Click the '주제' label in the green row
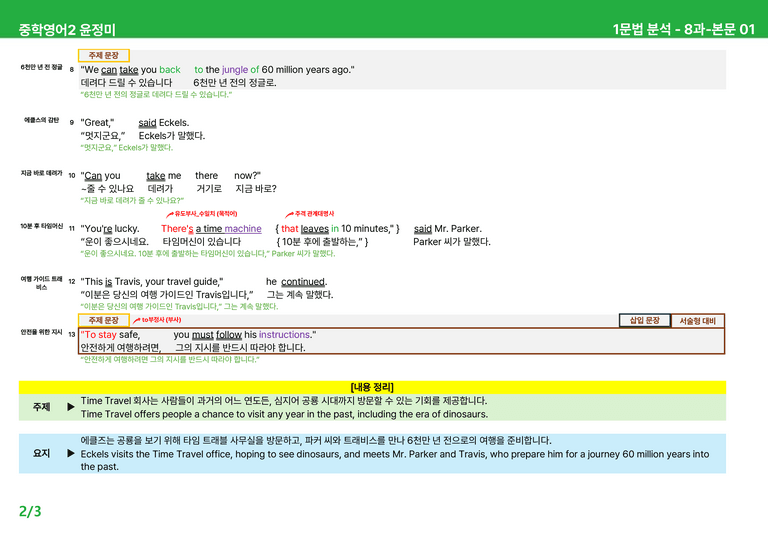Viewport: 768px width, 543px height. pos(41,407)
